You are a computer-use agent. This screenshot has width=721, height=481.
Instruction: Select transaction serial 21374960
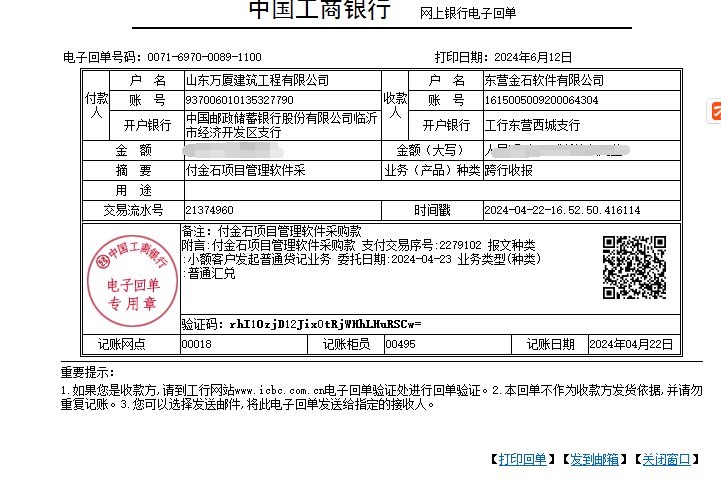[209, 210]
